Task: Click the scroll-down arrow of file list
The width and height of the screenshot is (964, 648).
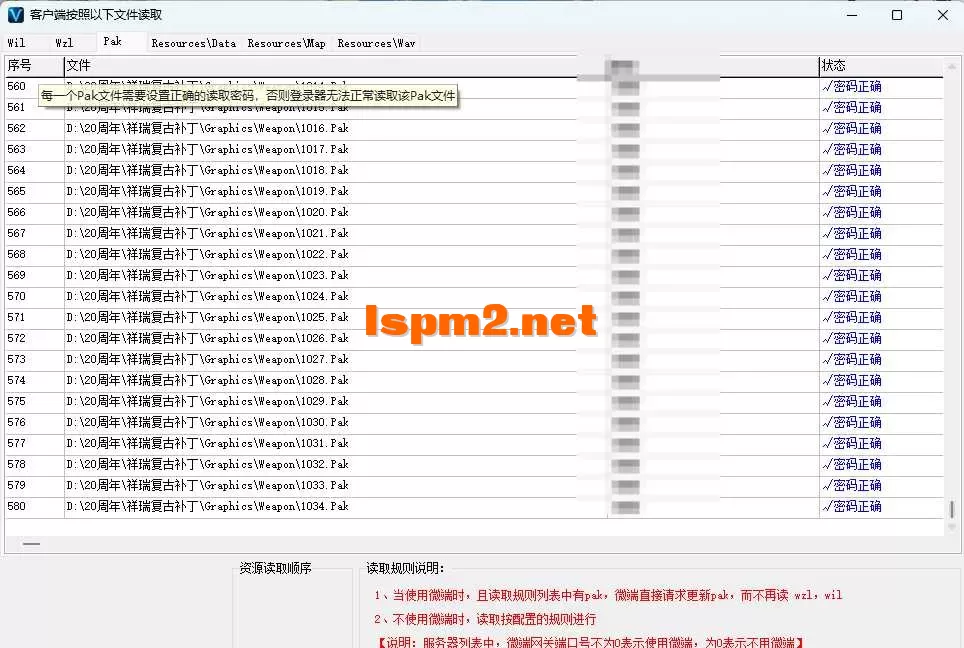Action: pos(952,528)
